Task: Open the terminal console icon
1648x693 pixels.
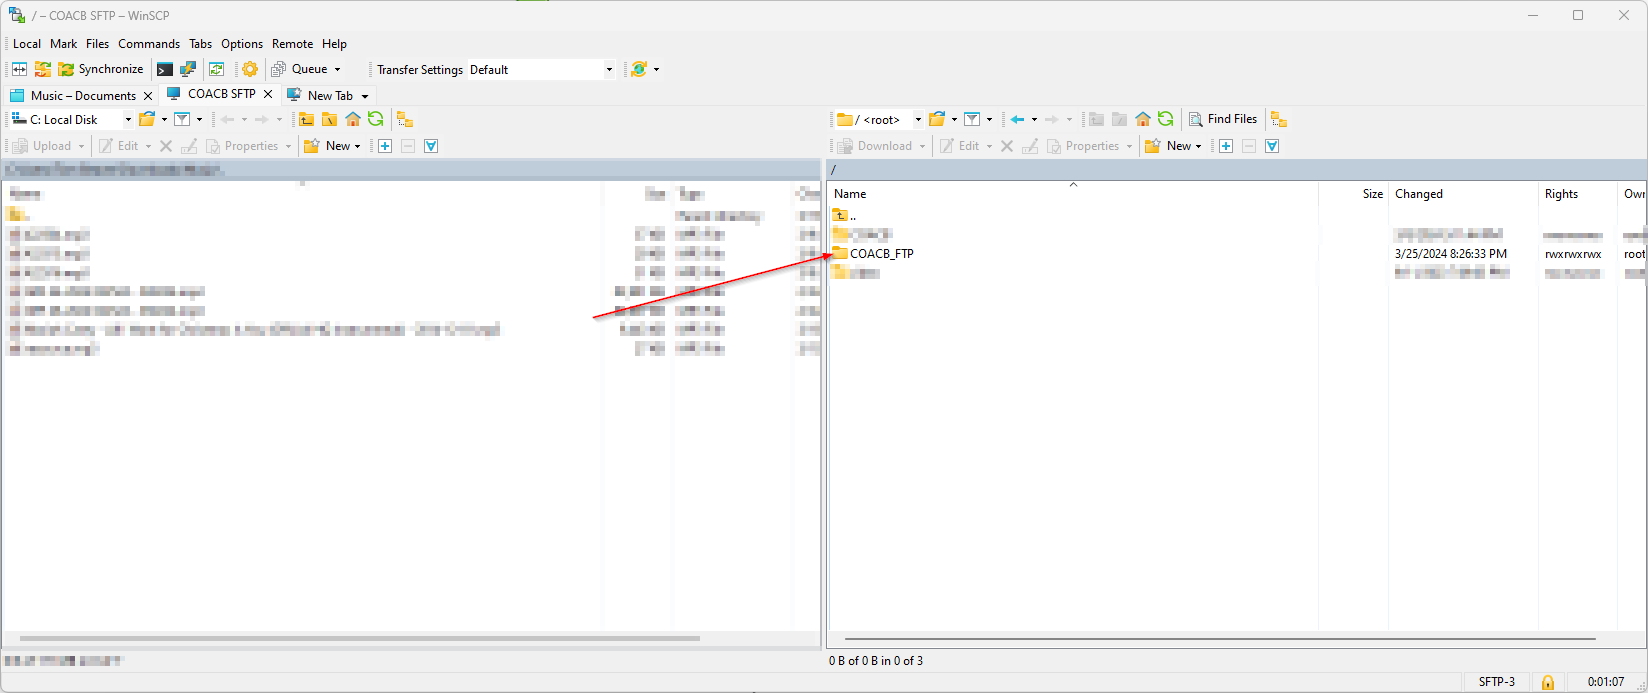Action: 164,69
